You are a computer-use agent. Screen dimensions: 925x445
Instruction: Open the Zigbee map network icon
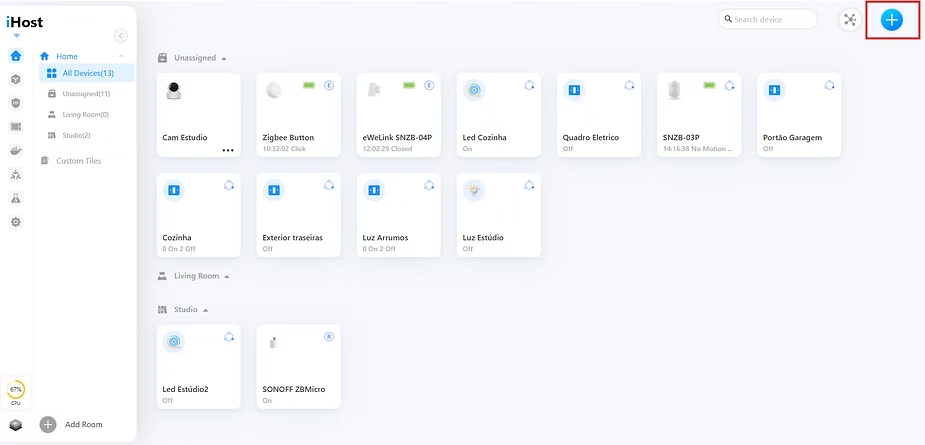click(x=849, y=20)
